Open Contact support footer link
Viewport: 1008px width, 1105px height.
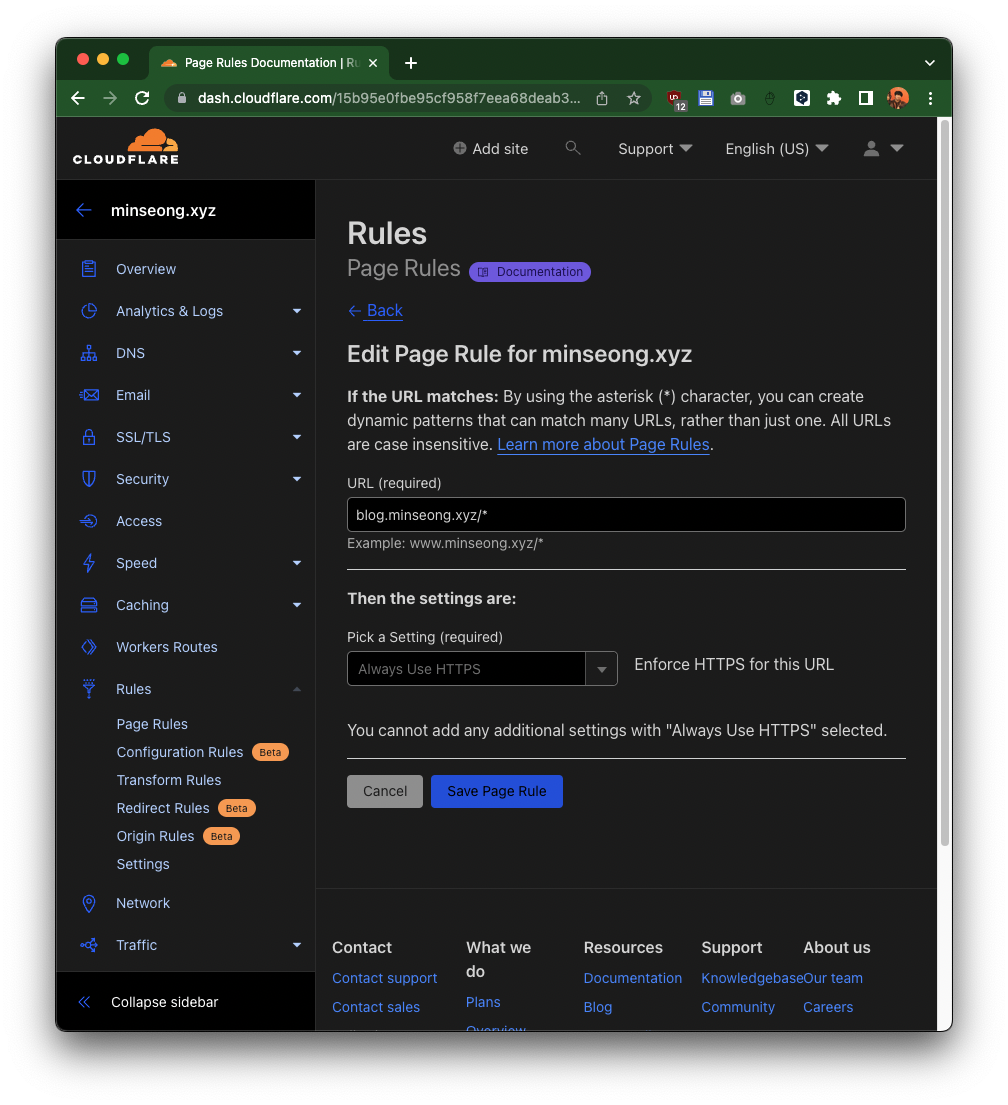(x=384, y=978)
